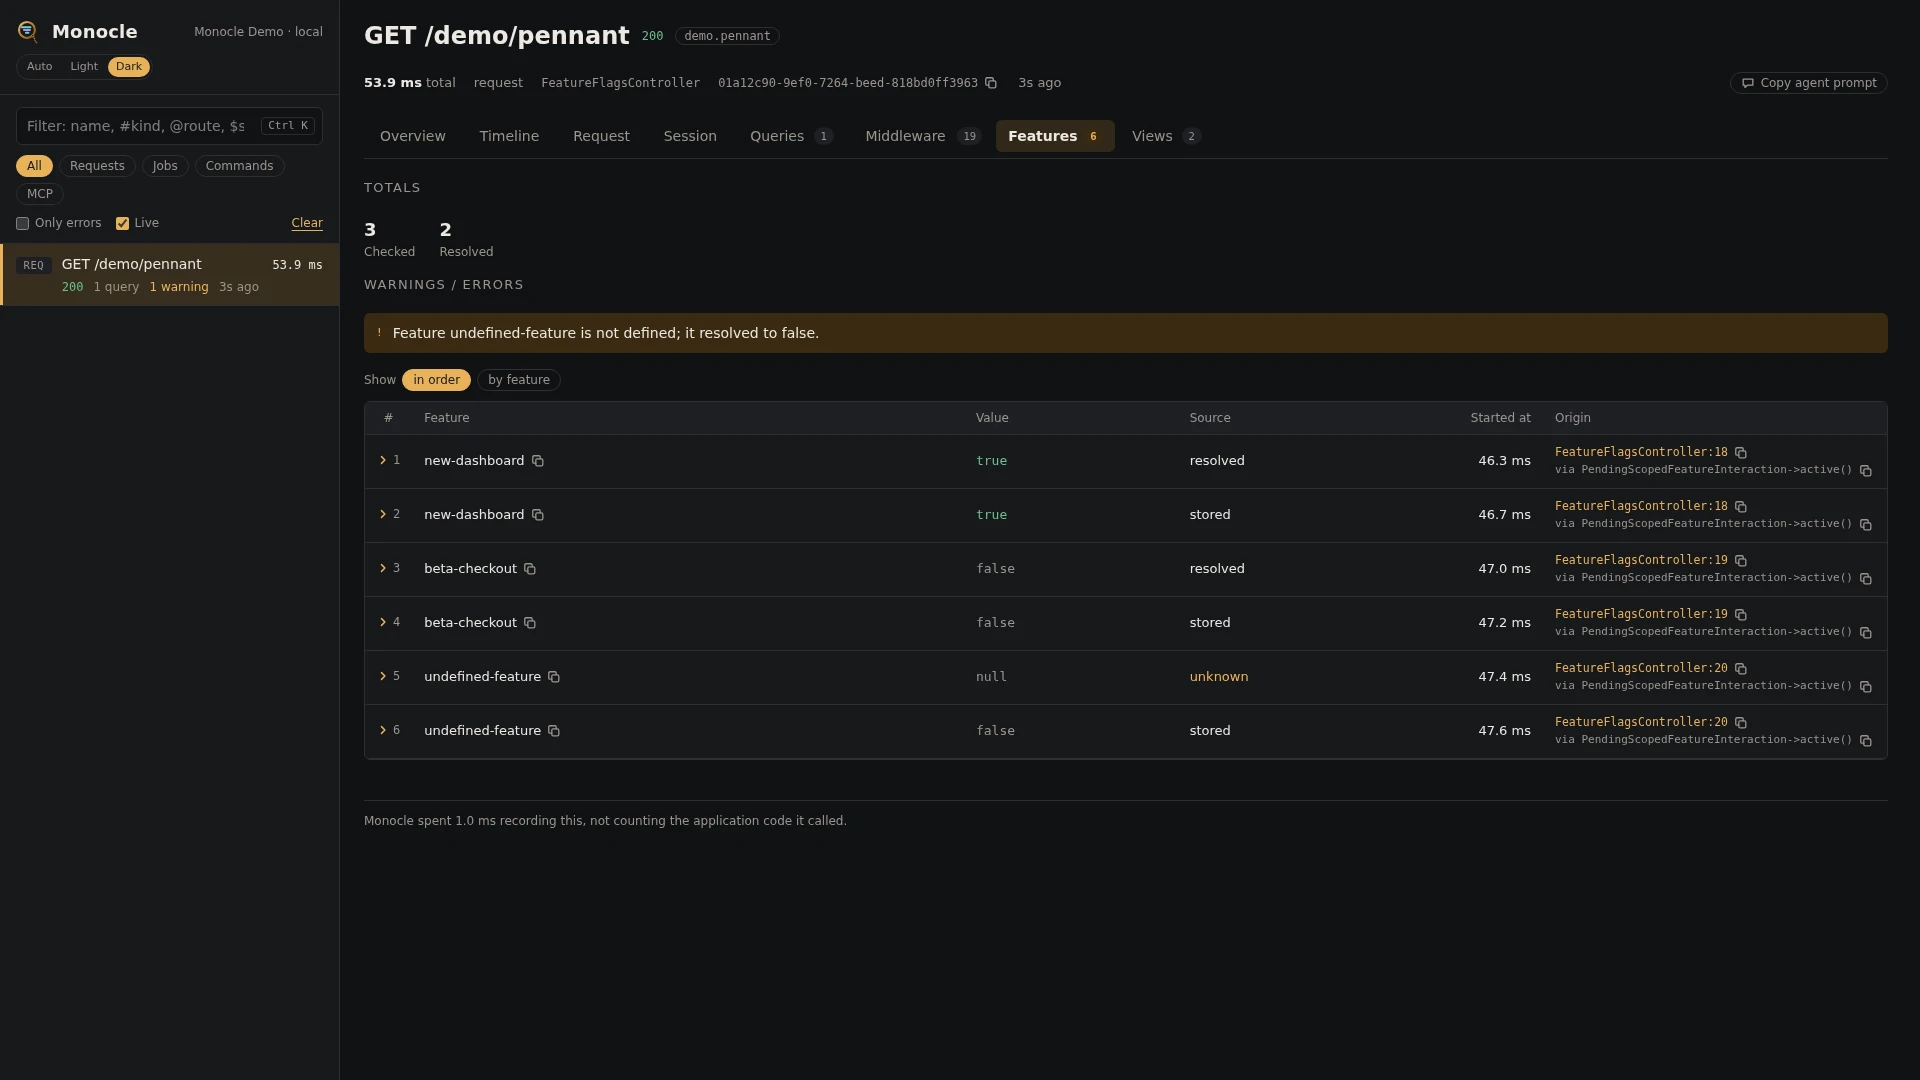Screen dimensions: 1920x1080
Task: Copy FeatureFlagsController:18 origin in row 2
Action: 1741,507
